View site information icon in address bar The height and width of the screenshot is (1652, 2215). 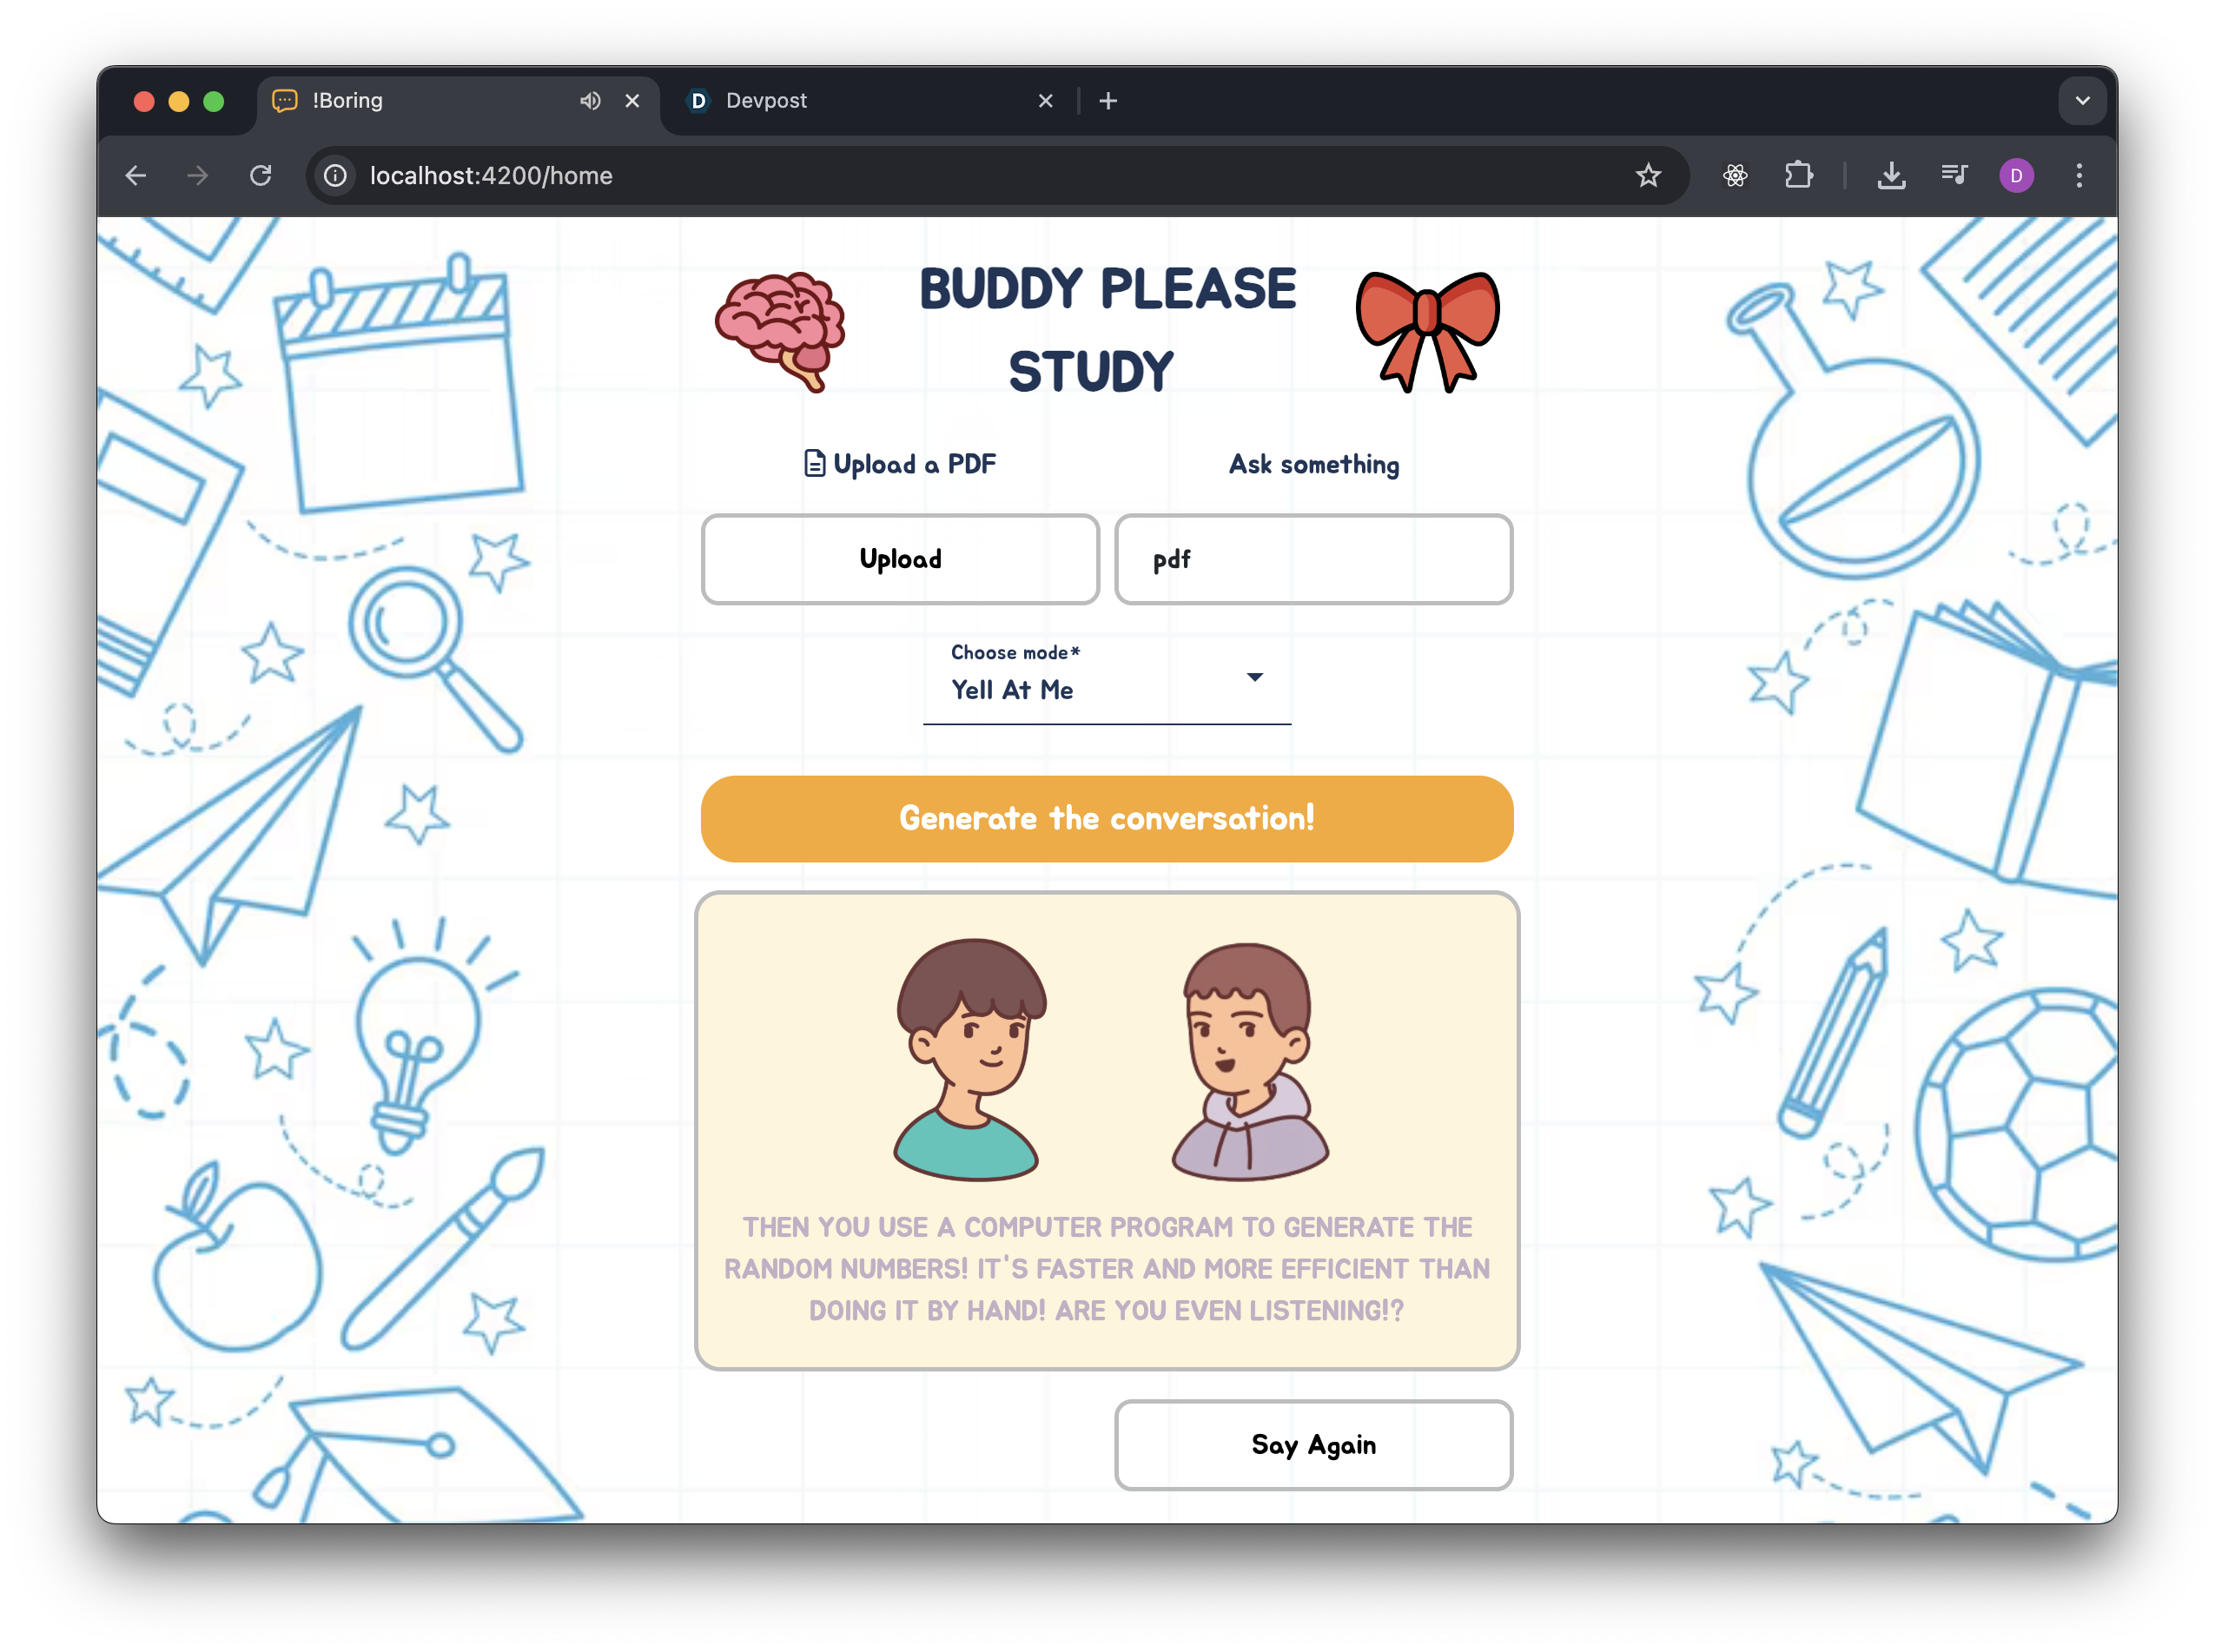point(336,176)
